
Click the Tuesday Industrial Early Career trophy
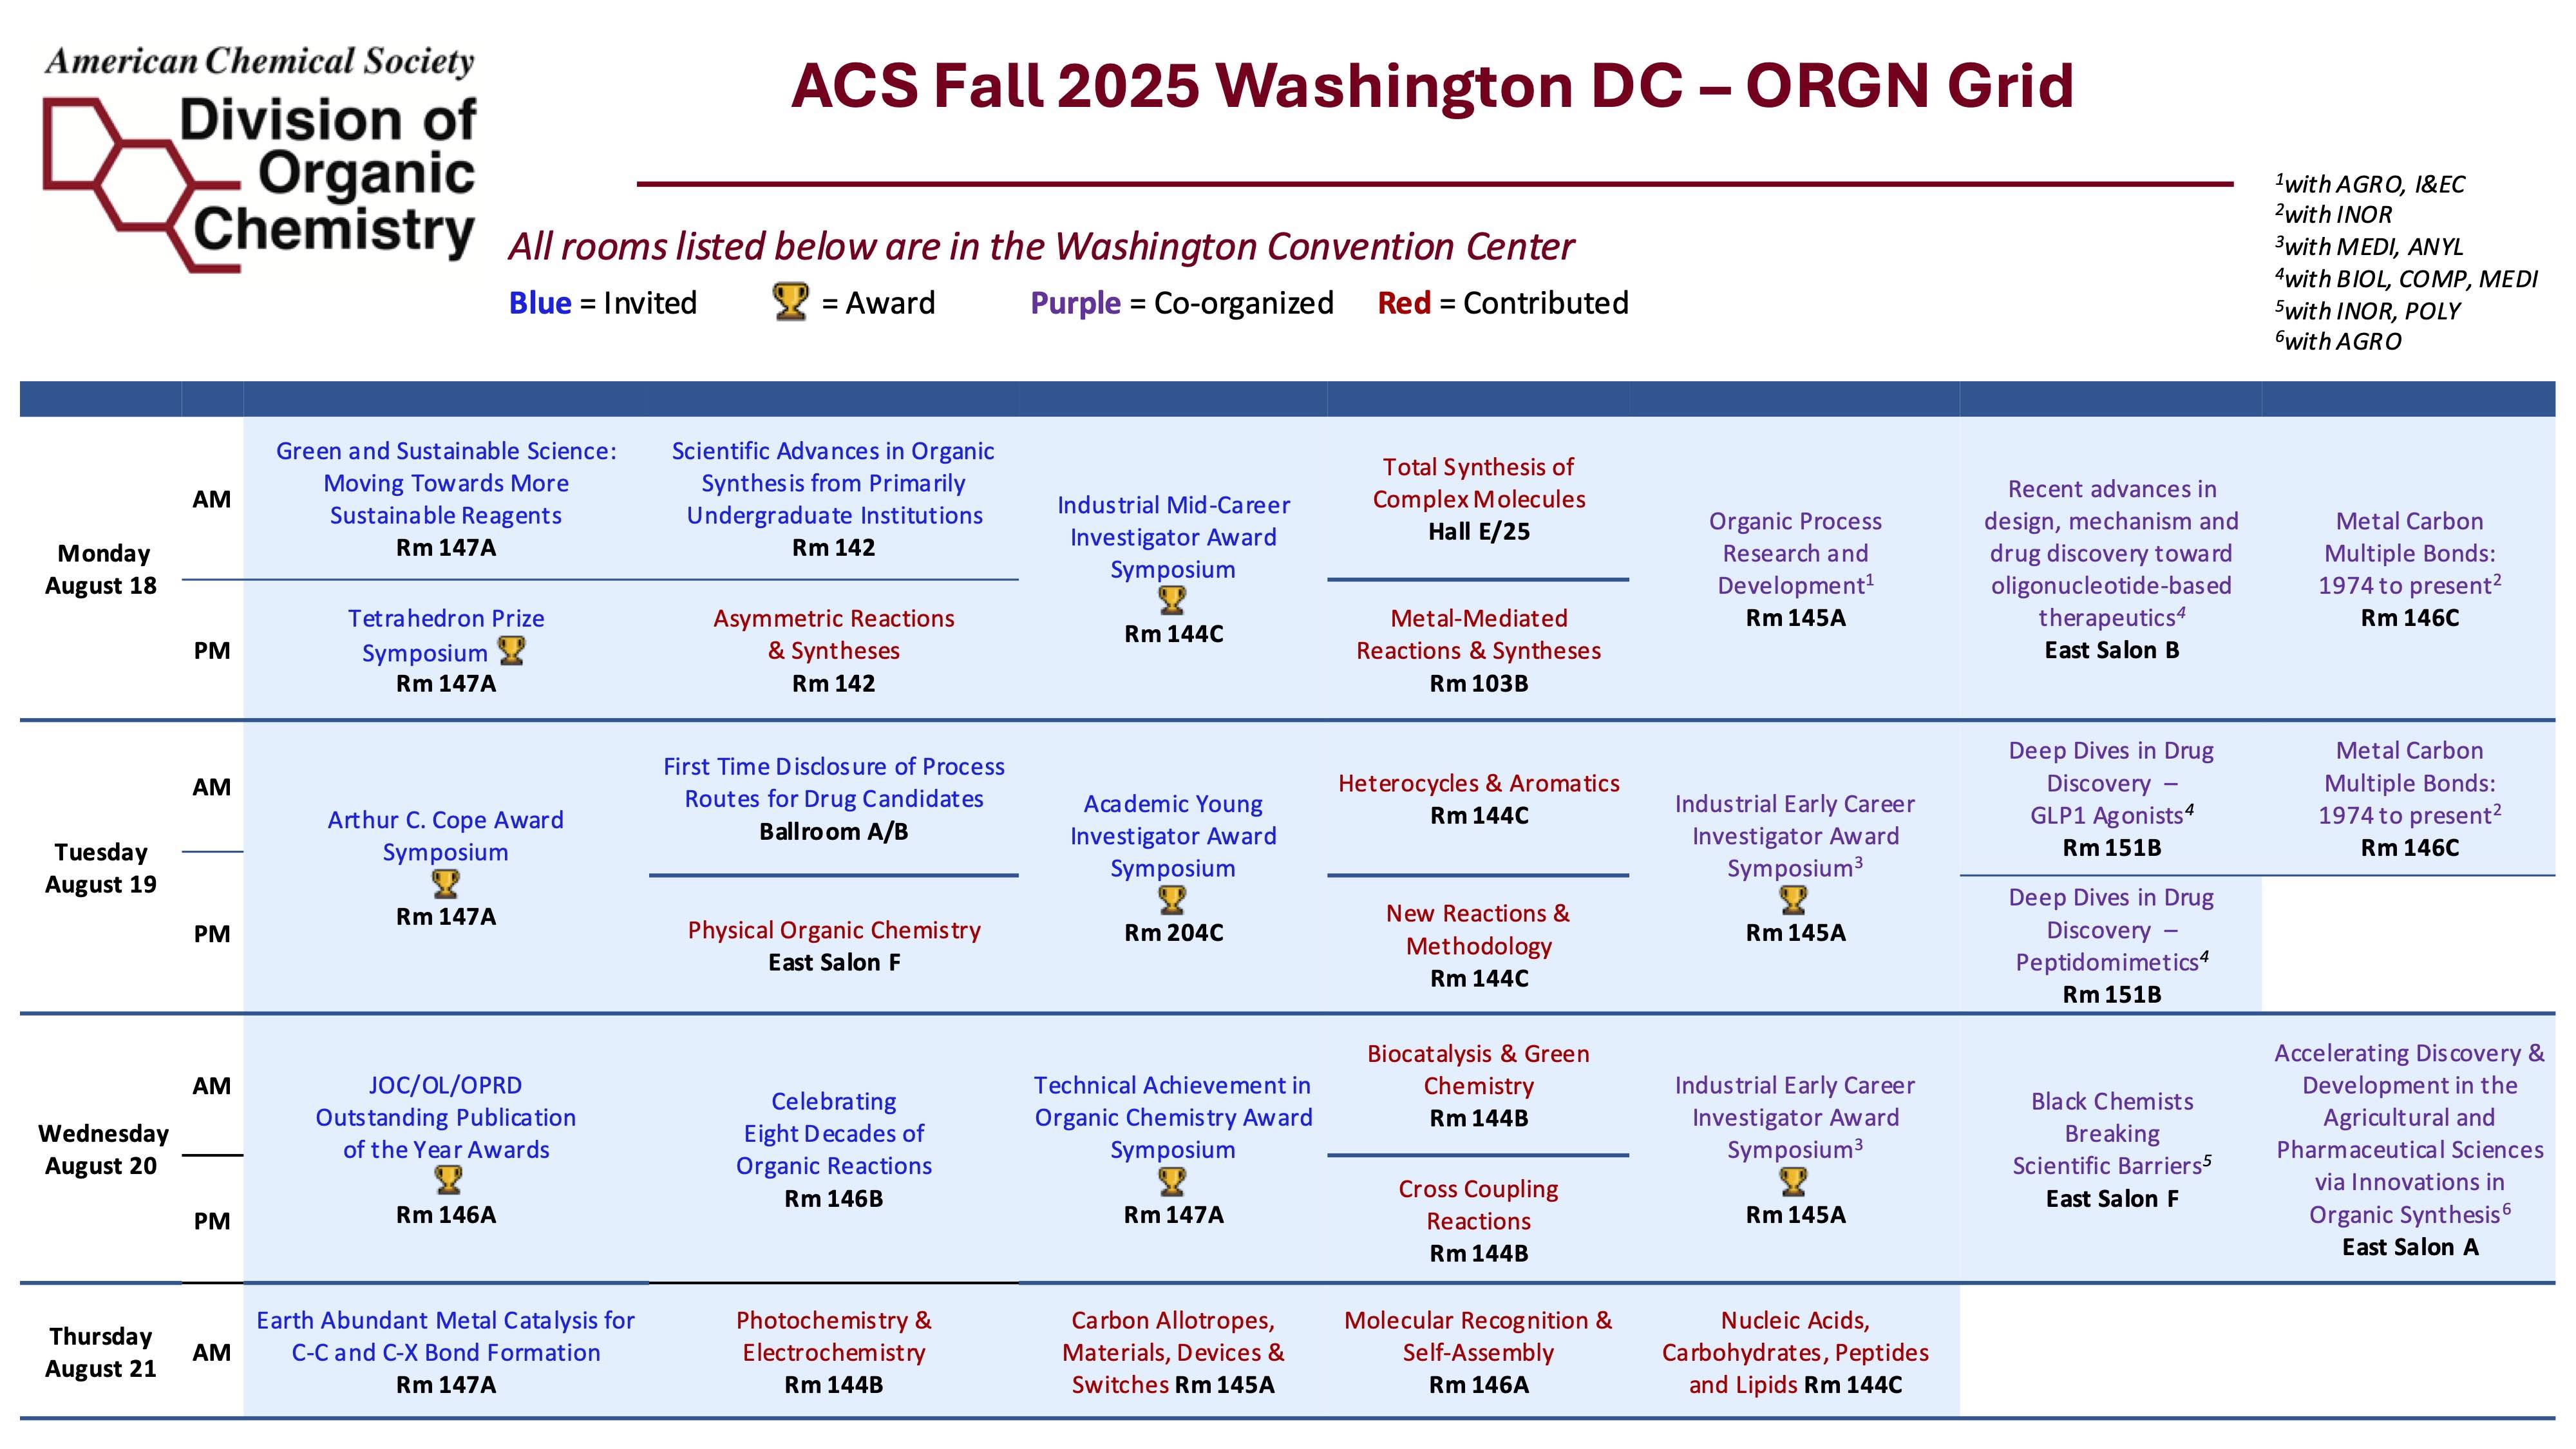[1794, 900]
